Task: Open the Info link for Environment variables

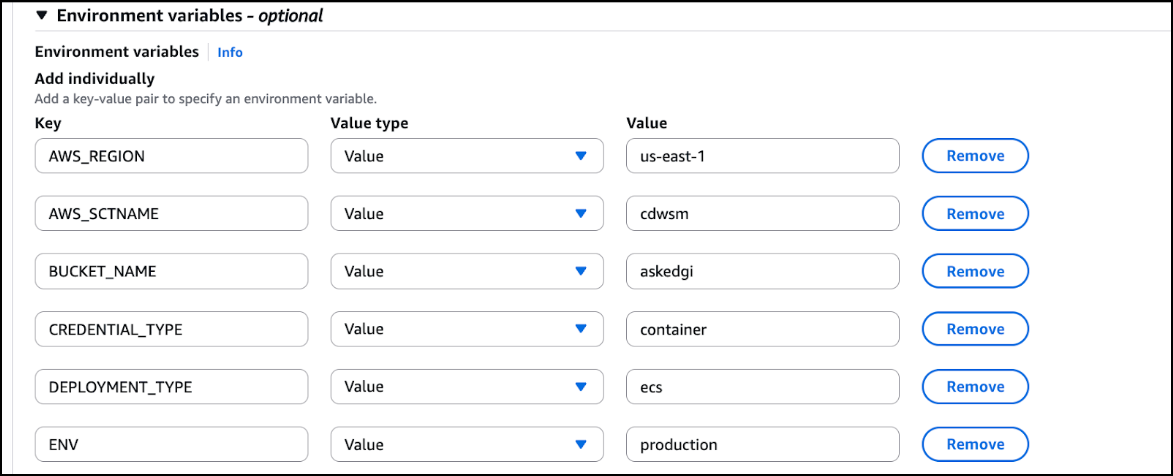Action: pos(230,52)
